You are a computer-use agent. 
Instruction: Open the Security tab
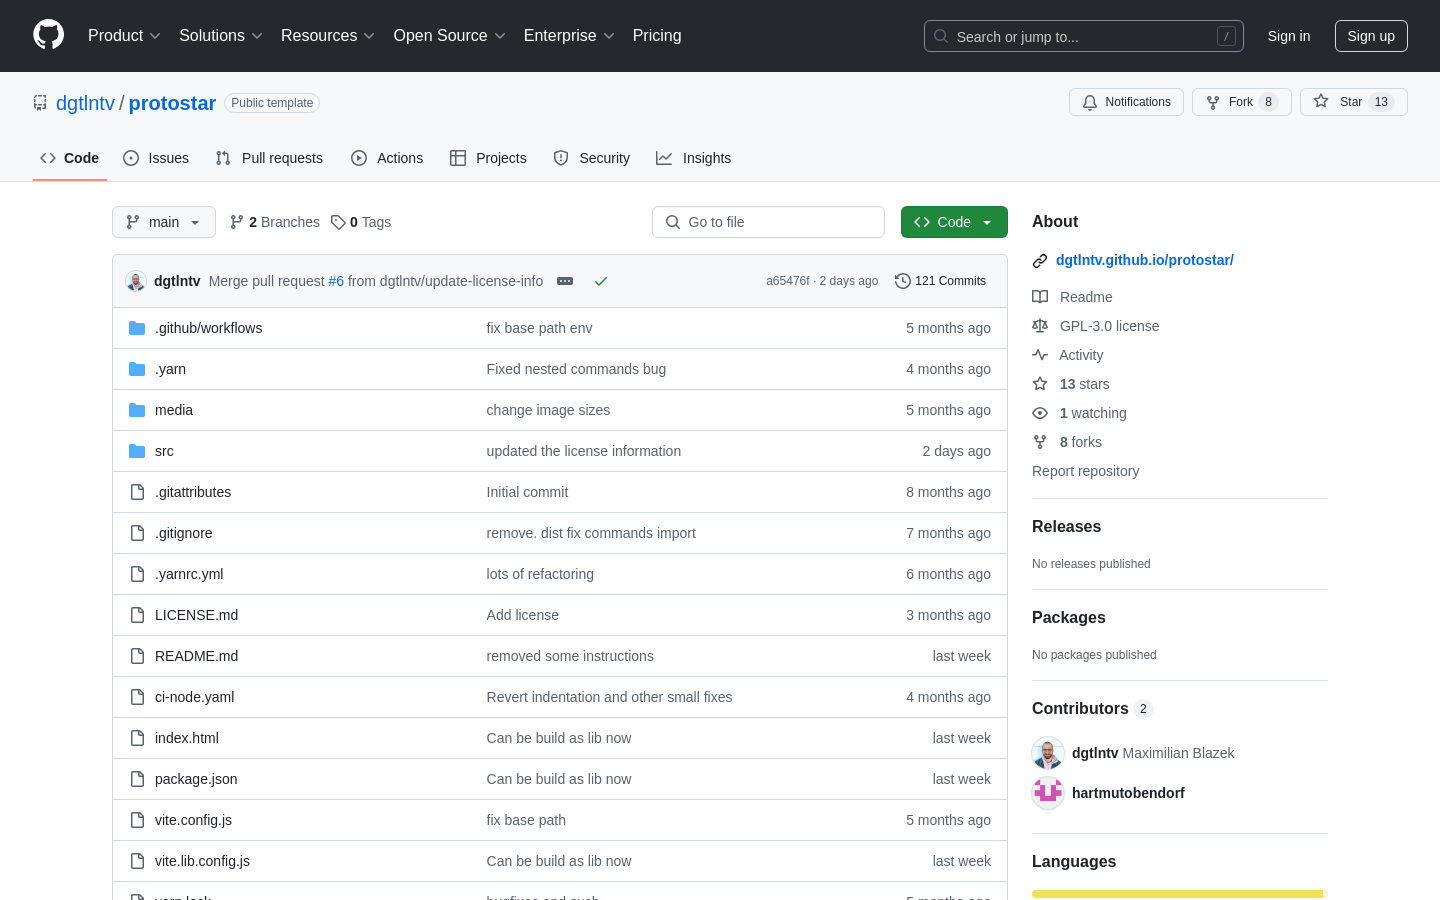coord(592,158)
